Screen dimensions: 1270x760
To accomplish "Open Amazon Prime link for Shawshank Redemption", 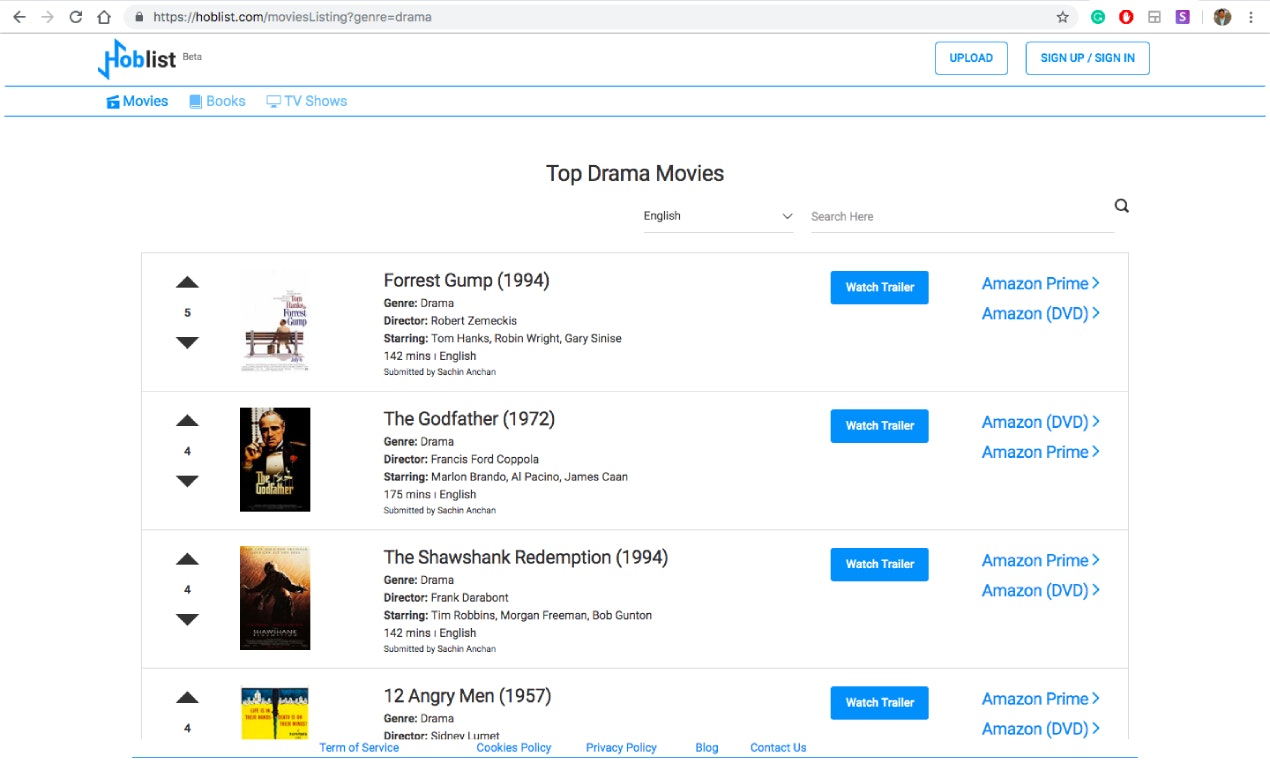I will pyautogui.click(x=1041, y=561).
